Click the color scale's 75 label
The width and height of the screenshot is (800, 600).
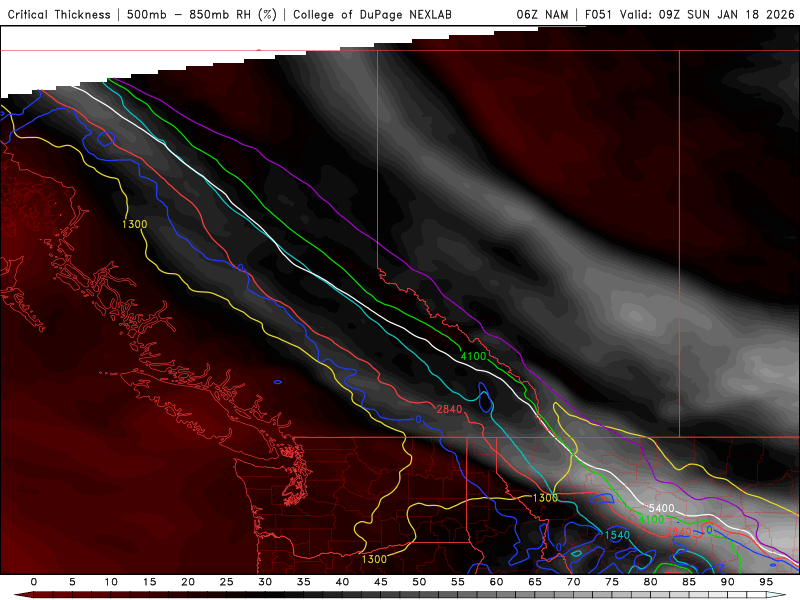coord(612,582)
